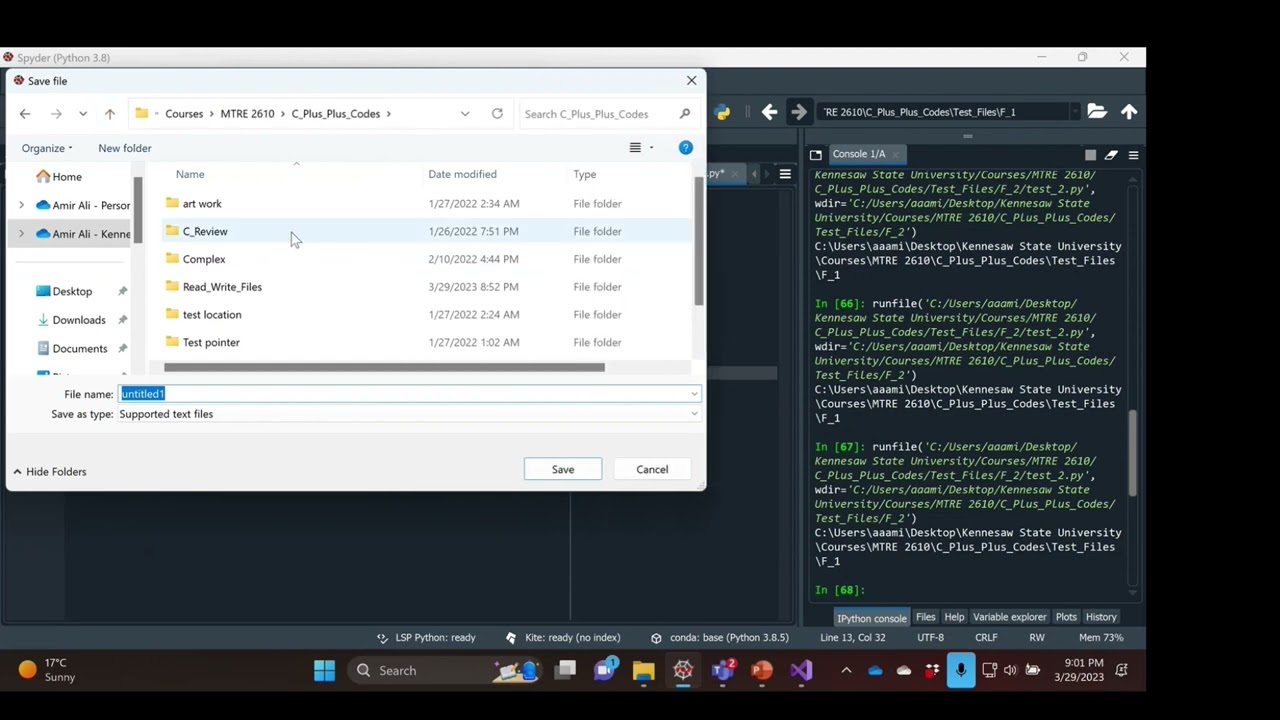Close the .py* editor tab
This screenshot has height=720, width=1280.
735,174
